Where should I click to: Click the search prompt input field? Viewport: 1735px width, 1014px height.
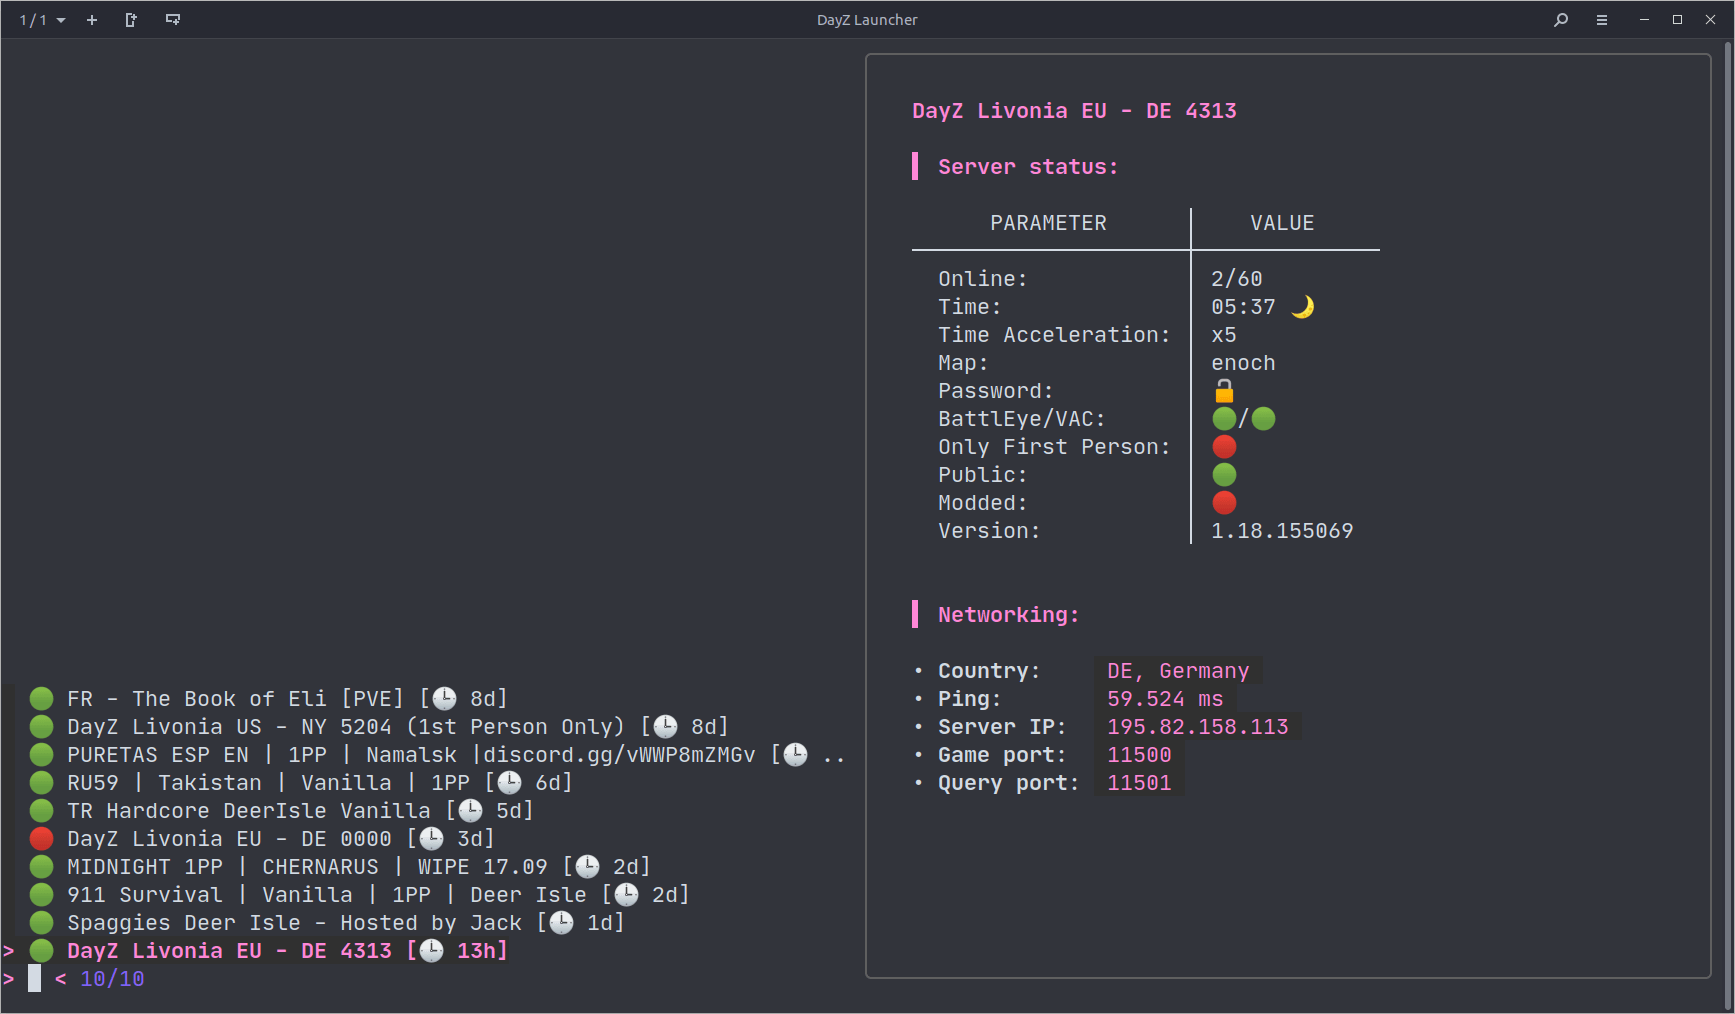pyautogui.click(x=35, y=978)
